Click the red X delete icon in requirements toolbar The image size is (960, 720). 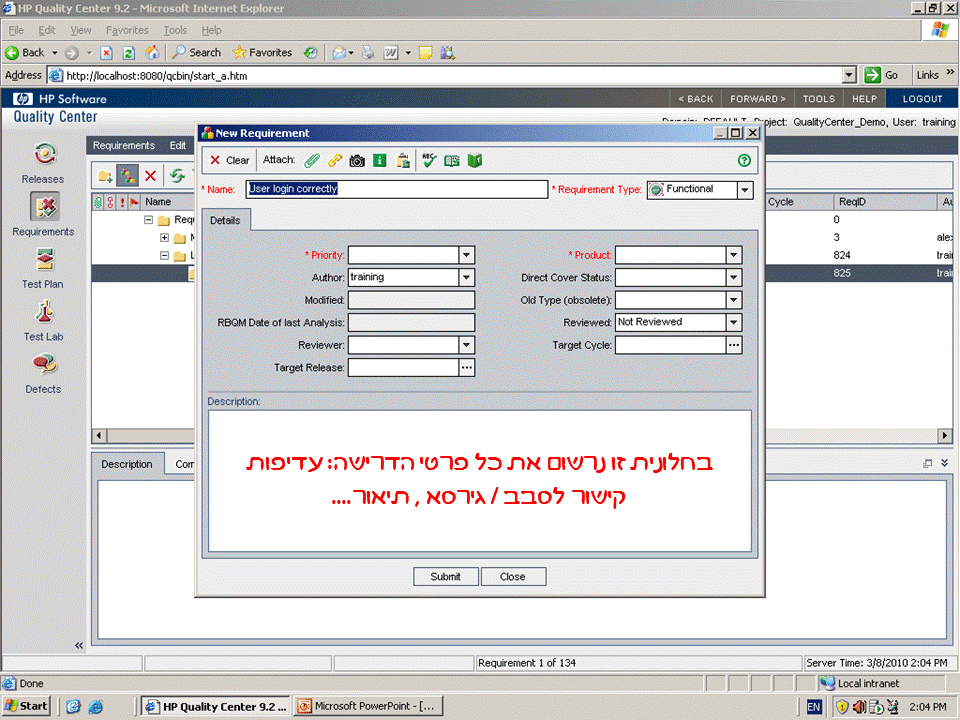pos(151,176)
